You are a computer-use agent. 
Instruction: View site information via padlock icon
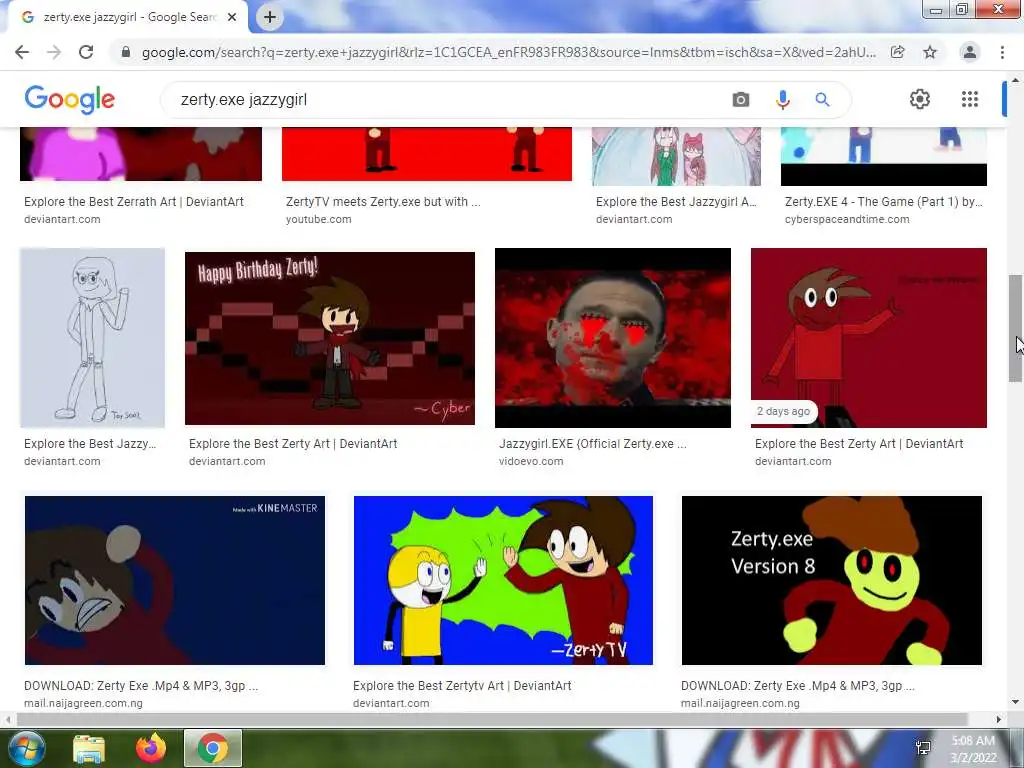[x=126, y=52]
